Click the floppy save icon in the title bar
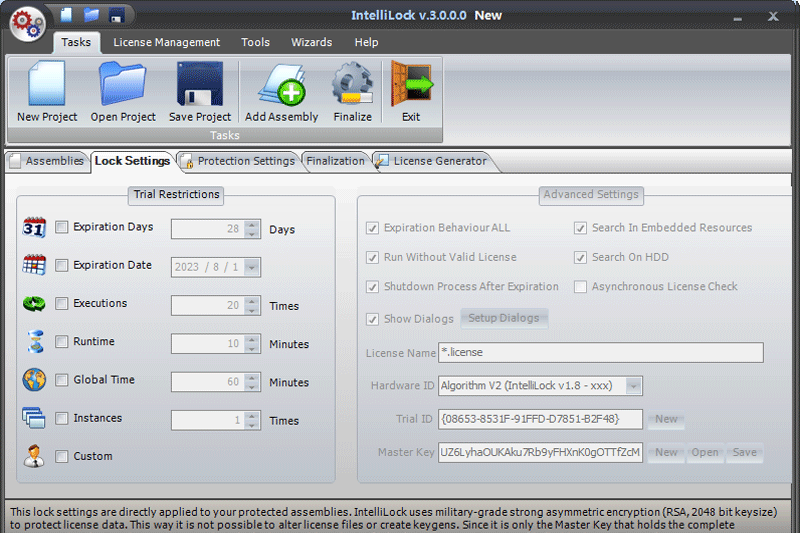 pos(117,15)
